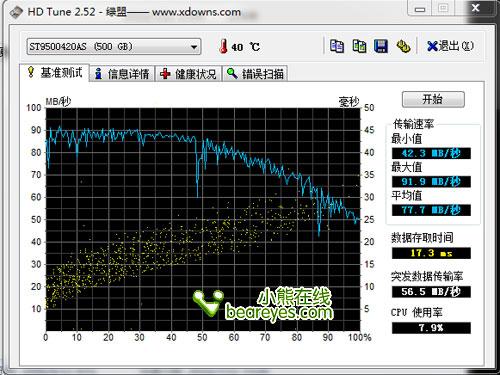Click the 17.3 ms access time value
The height and width of the screenshot is (375, 500).
click(431, 253)
